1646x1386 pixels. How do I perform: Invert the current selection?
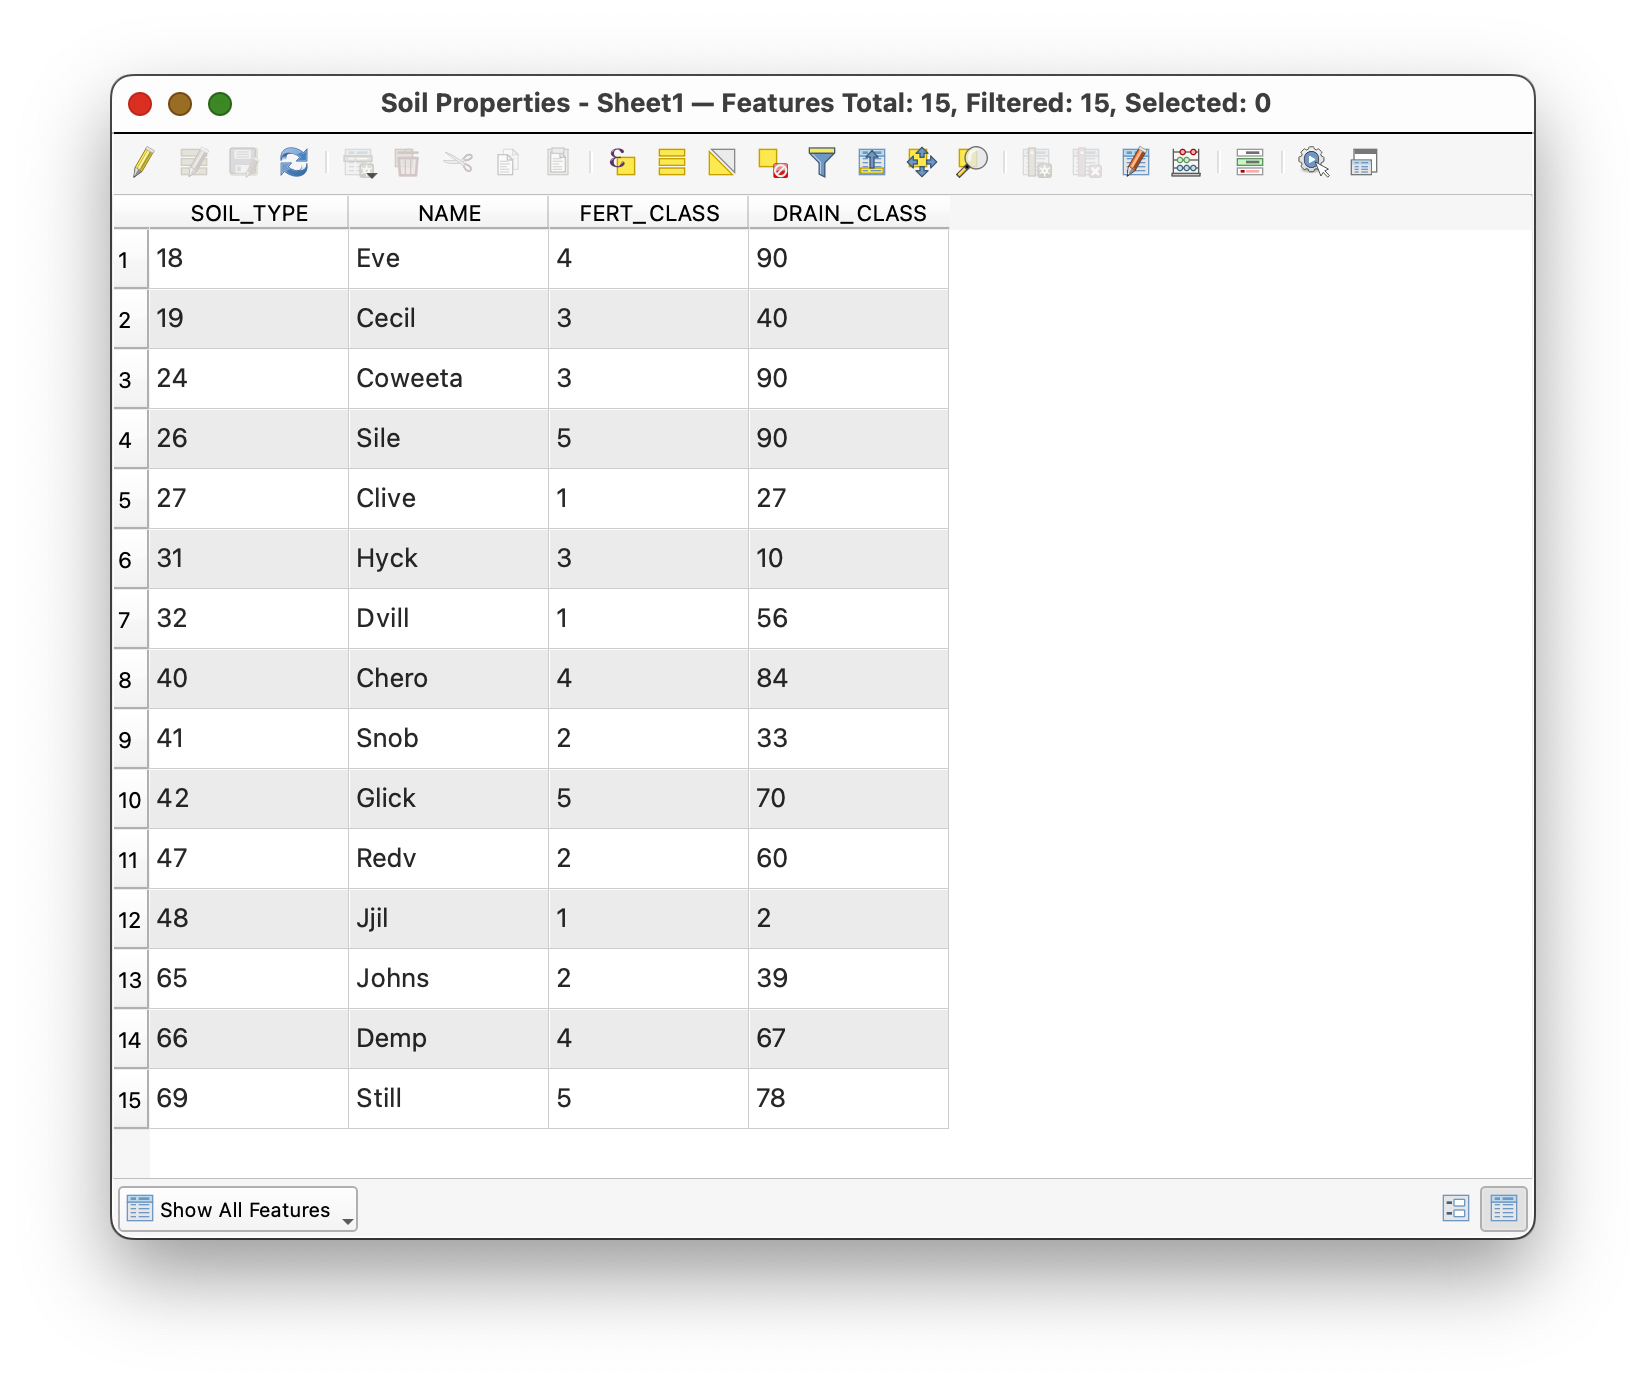(x=722, y=162)
